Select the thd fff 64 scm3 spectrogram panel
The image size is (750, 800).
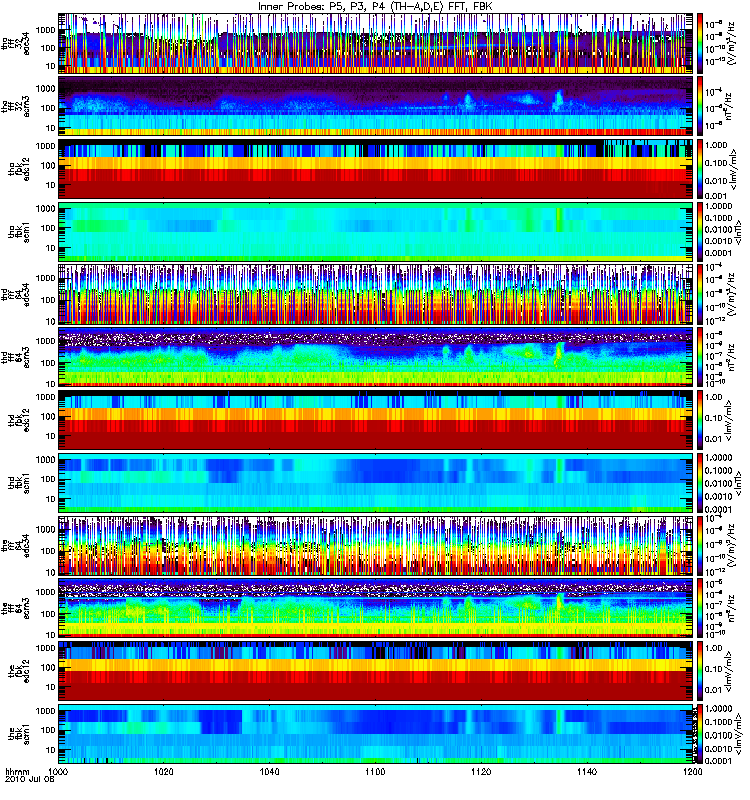pos(375,357)
